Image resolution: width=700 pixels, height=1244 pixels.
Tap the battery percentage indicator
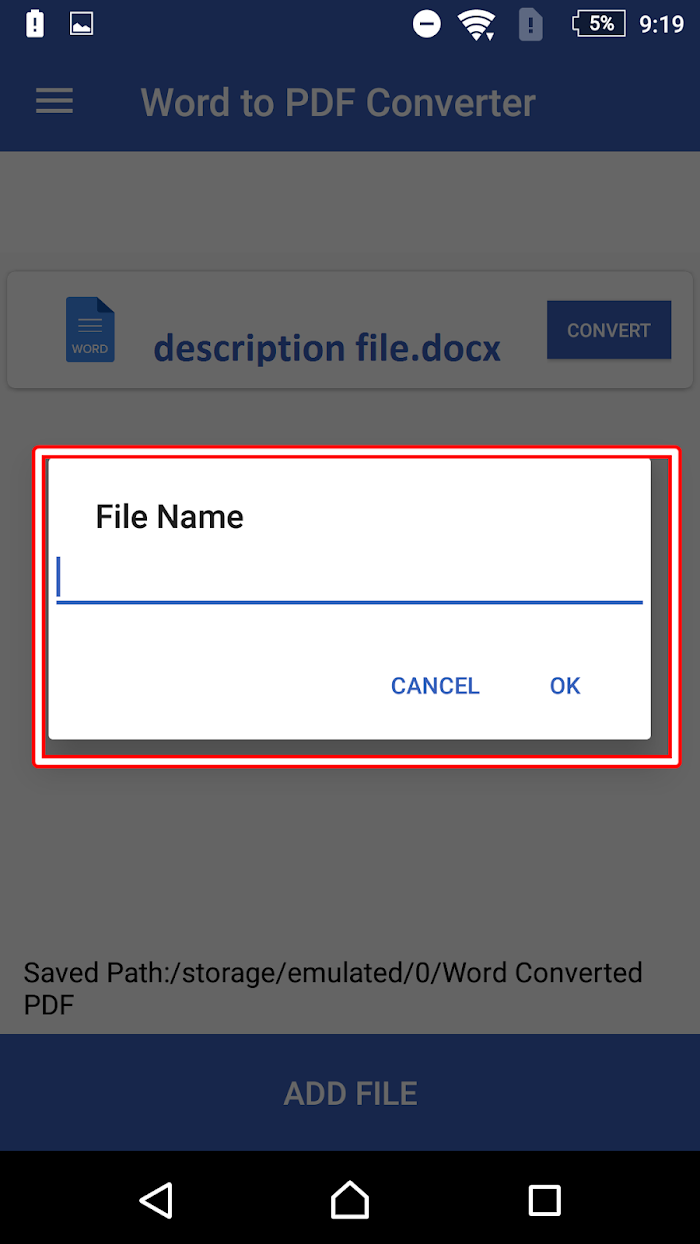(x=598, y=23)
